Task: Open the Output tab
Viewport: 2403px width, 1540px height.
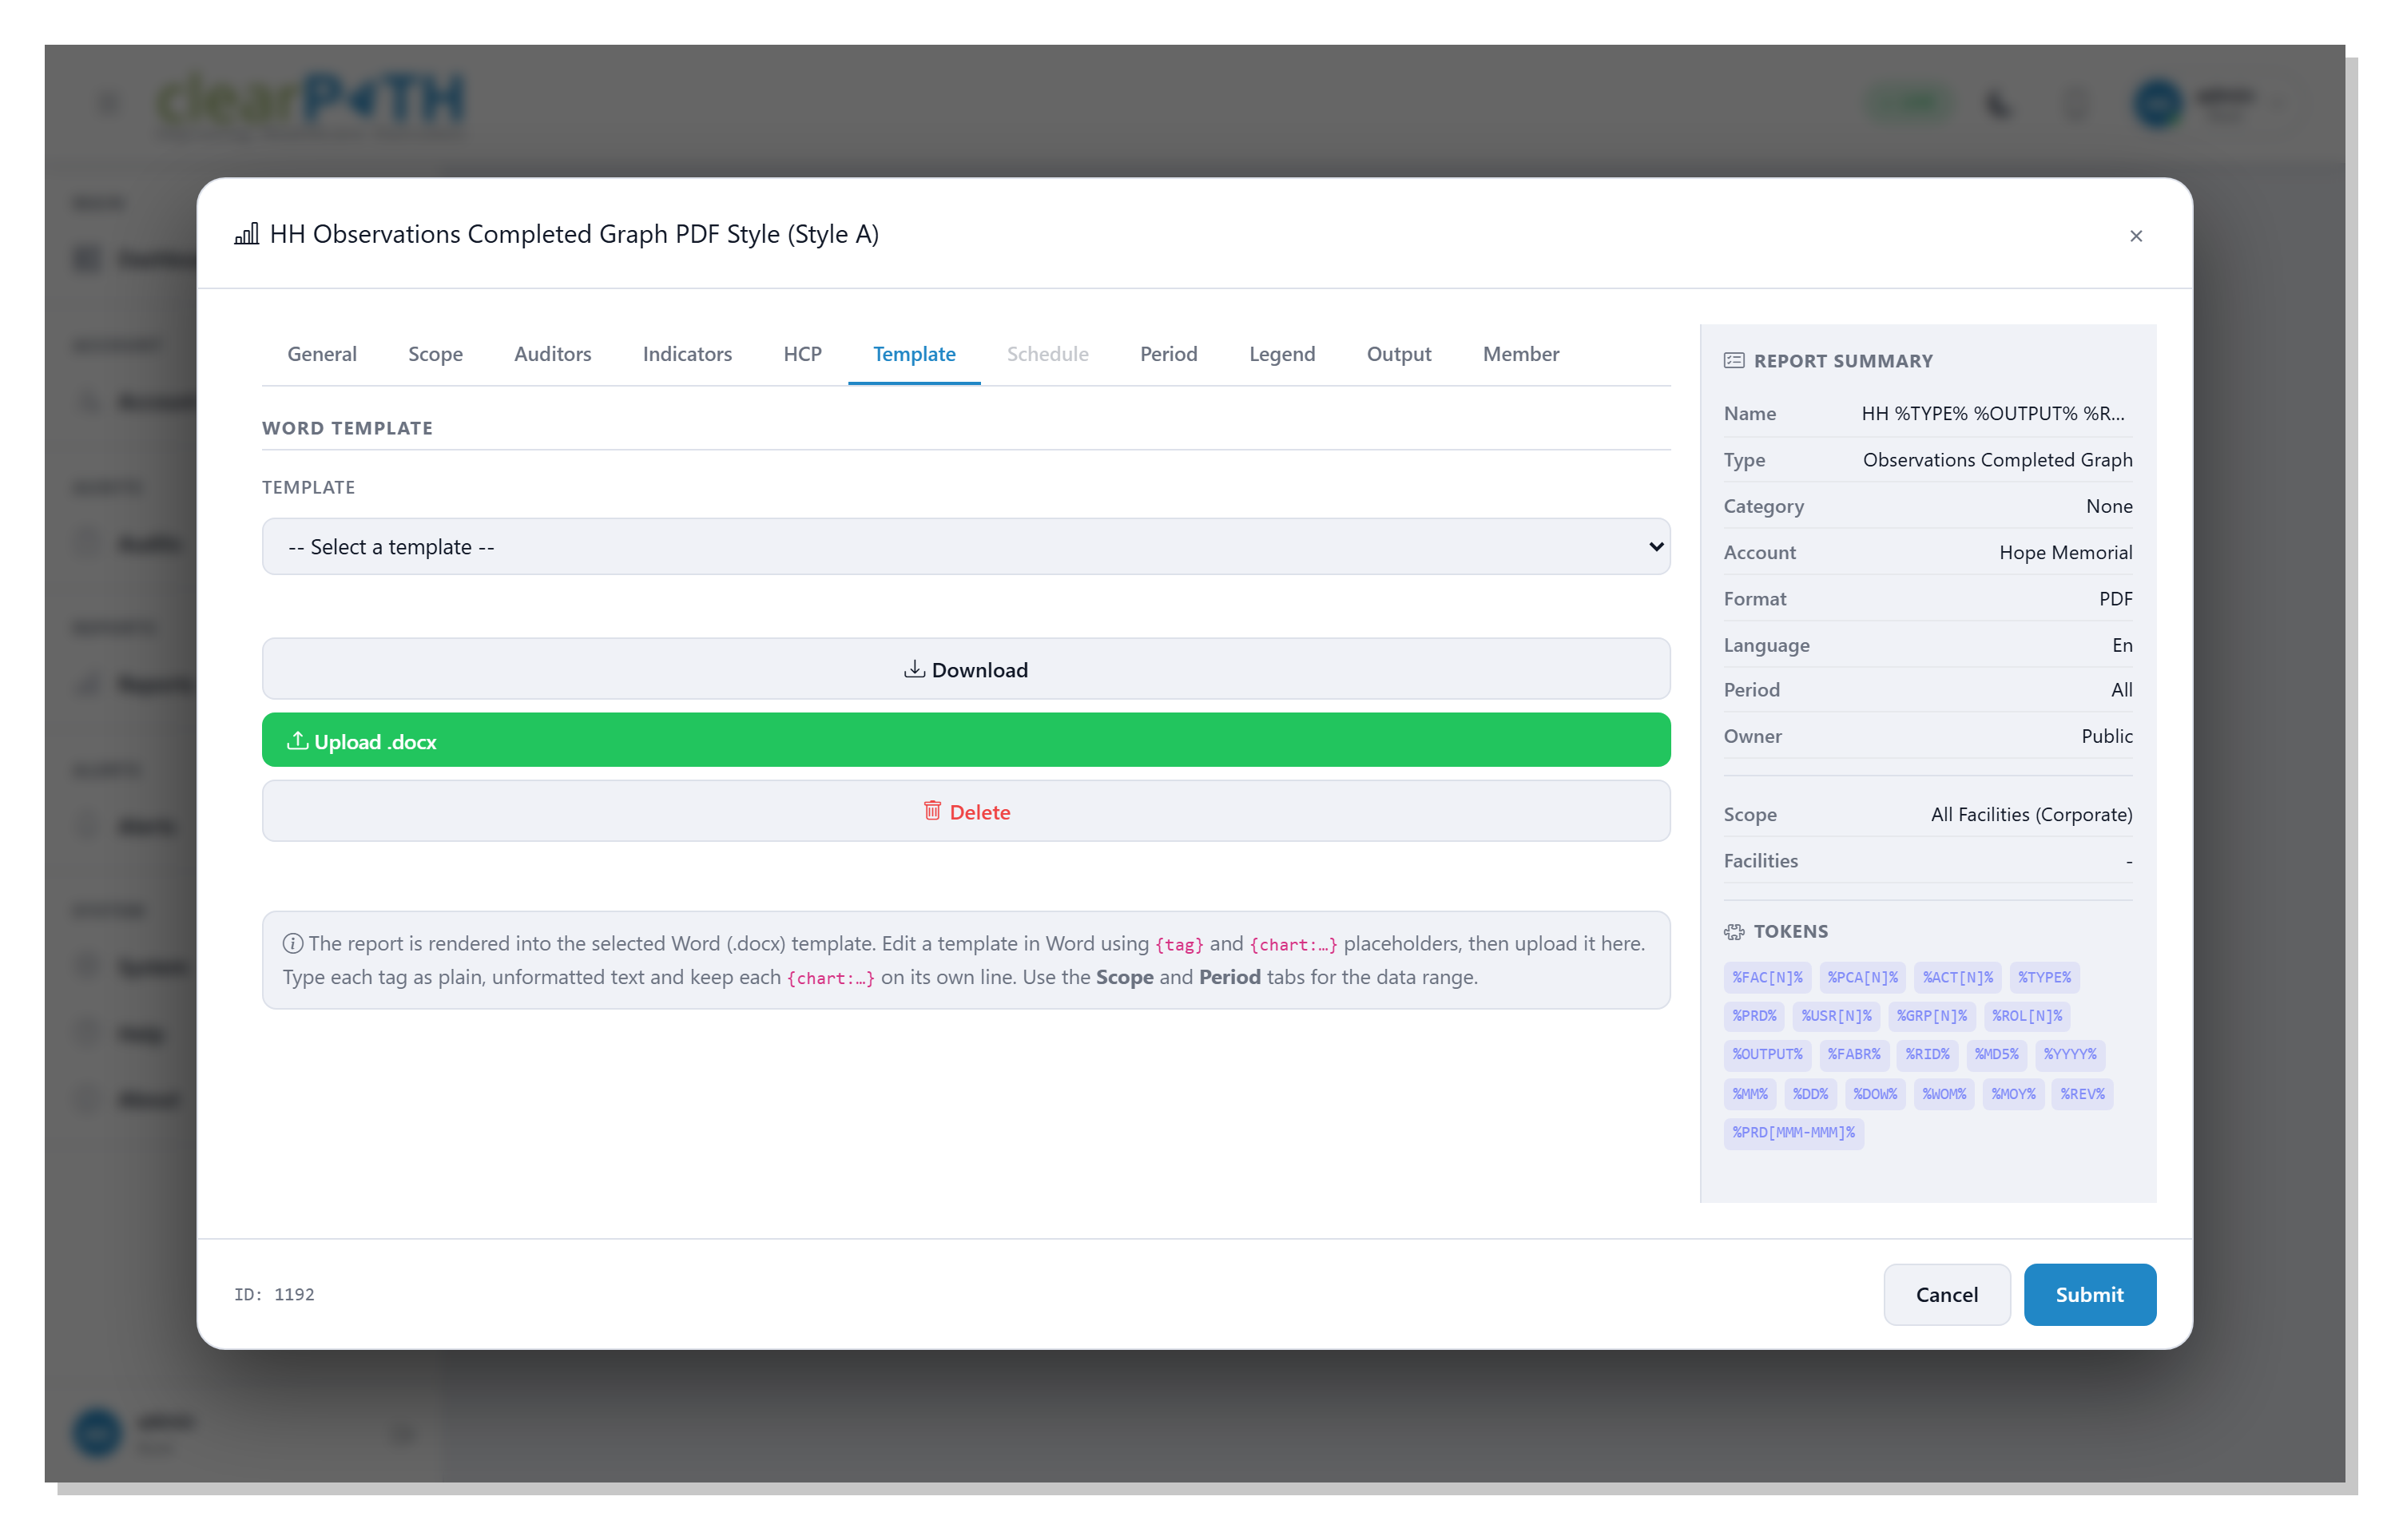Action: [x=1398, y=354]
